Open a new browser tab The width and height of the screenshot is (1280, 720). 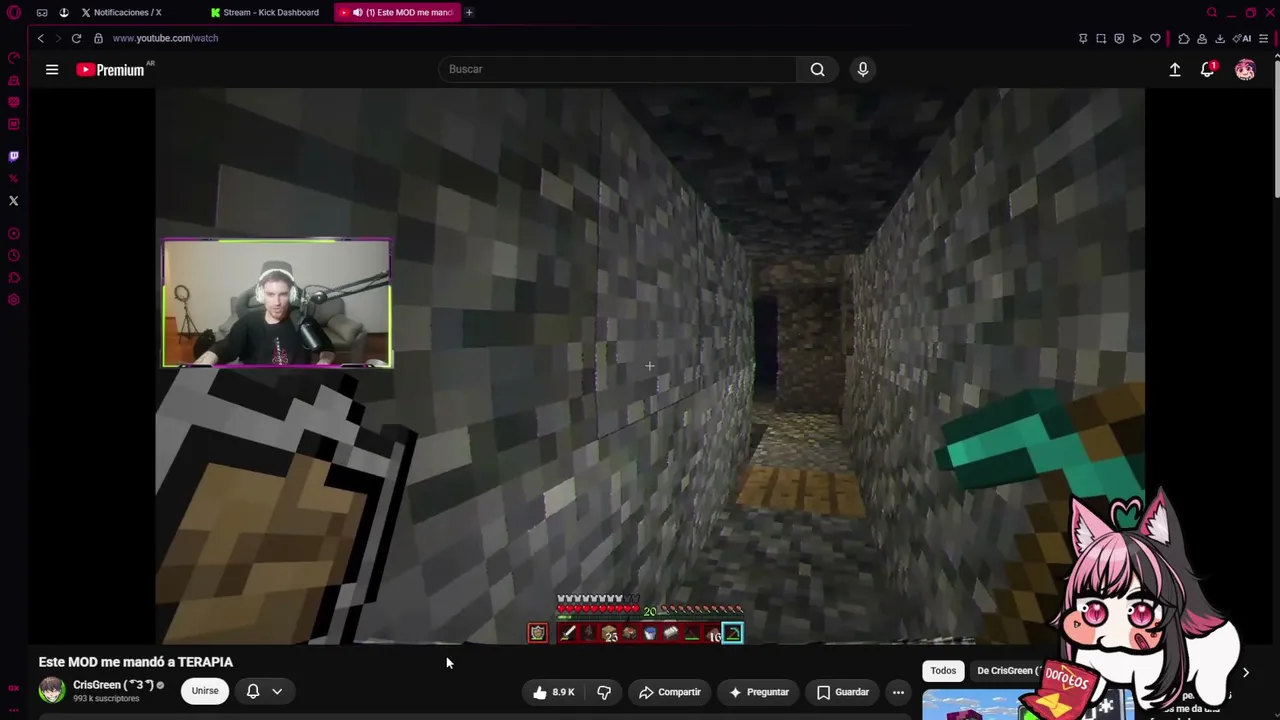tap(469, 12)
